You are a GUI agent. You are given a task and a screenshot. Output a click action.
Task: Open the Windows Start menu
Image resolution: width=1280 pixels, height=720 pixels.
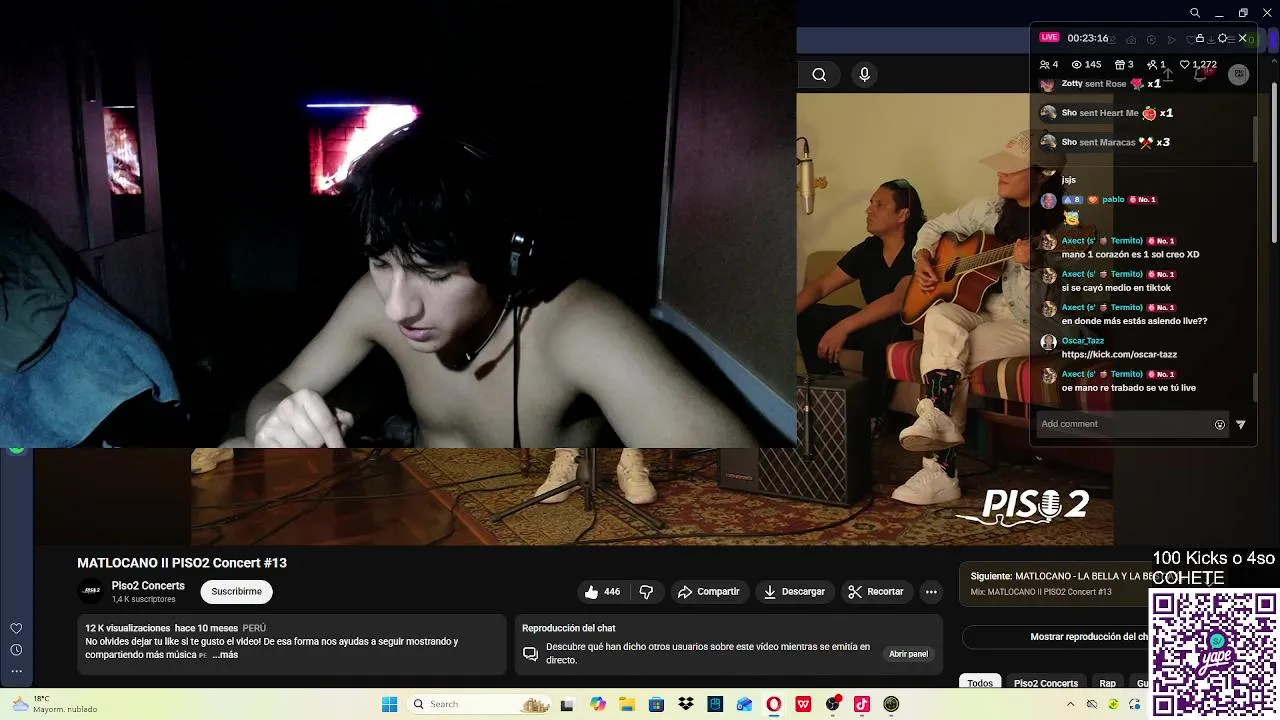point(389,704)
